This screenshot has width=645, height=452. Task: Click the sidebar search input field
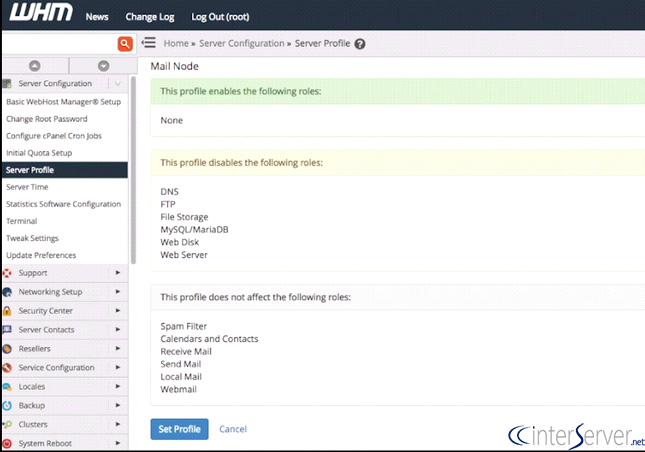coord(59,44)
